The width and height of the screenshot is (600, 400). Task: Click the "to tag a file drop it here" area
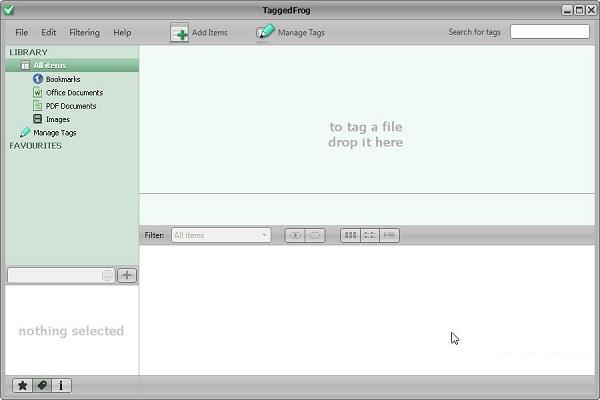(366, 134)
